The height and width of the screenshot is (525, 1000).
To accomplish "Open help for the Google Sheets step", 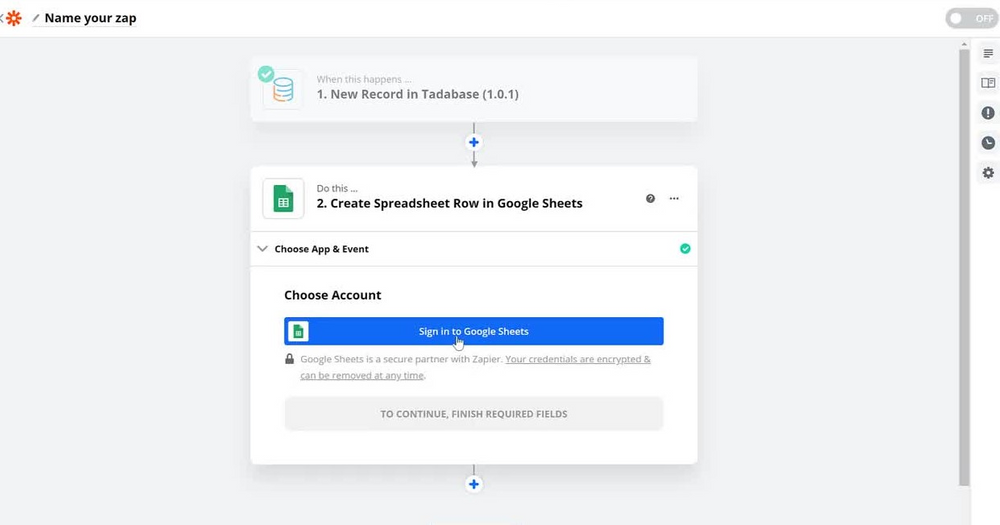I will (650, 198).
